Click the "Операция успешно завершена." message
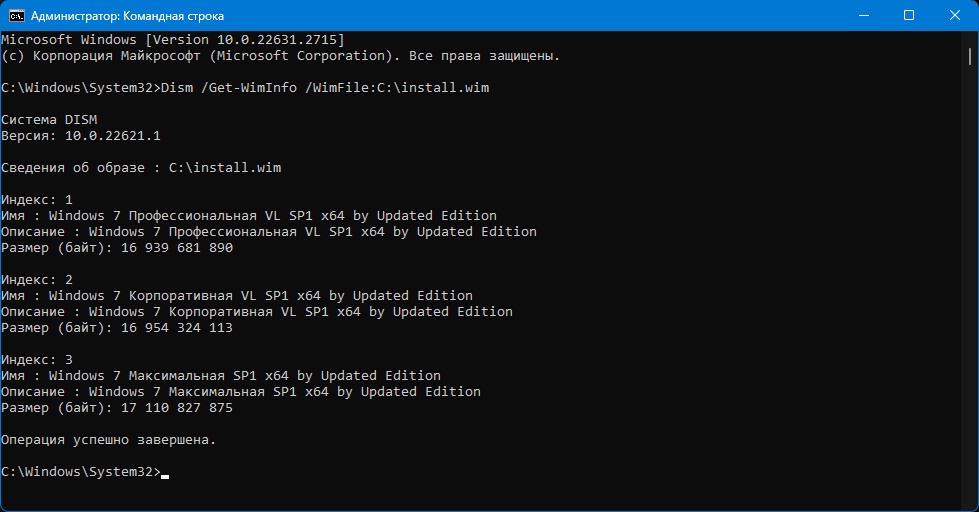 pyautogui.click(x=108, y=440)
